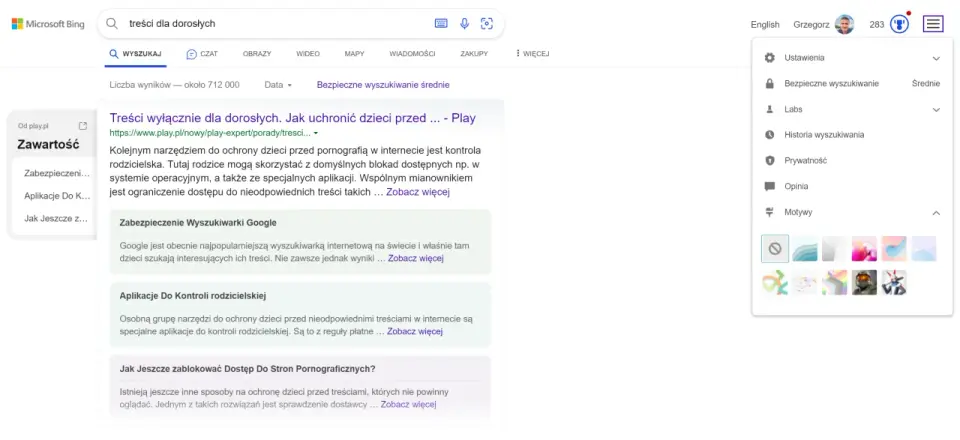Select the faint confetti dots theme
The height and width of the screenshot is (440, 960).
804,283
